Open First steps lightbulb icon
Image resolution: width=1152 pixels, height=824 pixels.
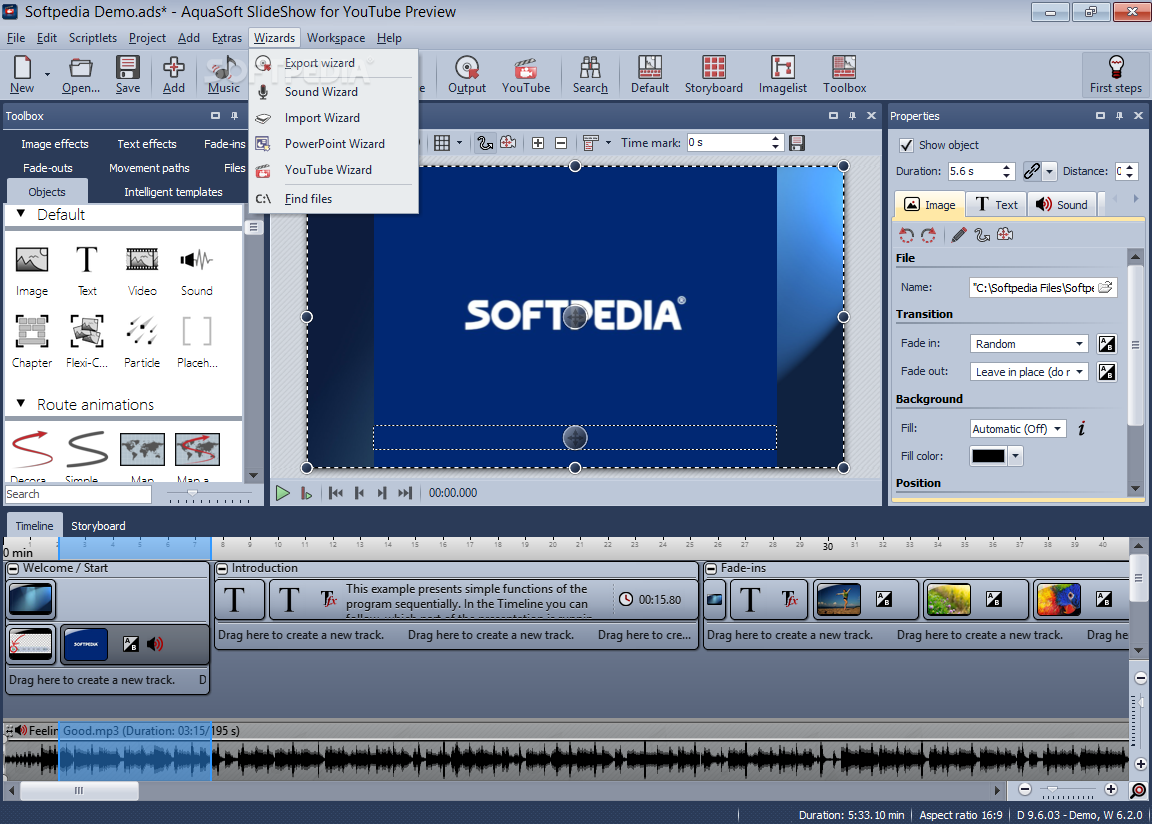(x=1115, y=74)
